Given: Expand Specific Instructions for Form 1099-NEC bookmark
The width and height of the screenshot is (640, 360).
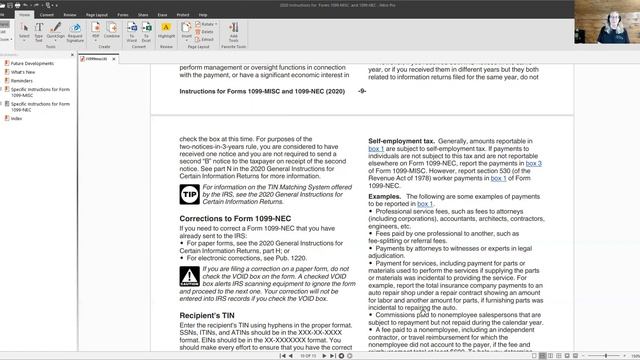Looking at the screenshot, I should pyautogui.click(x=1, y=104).
